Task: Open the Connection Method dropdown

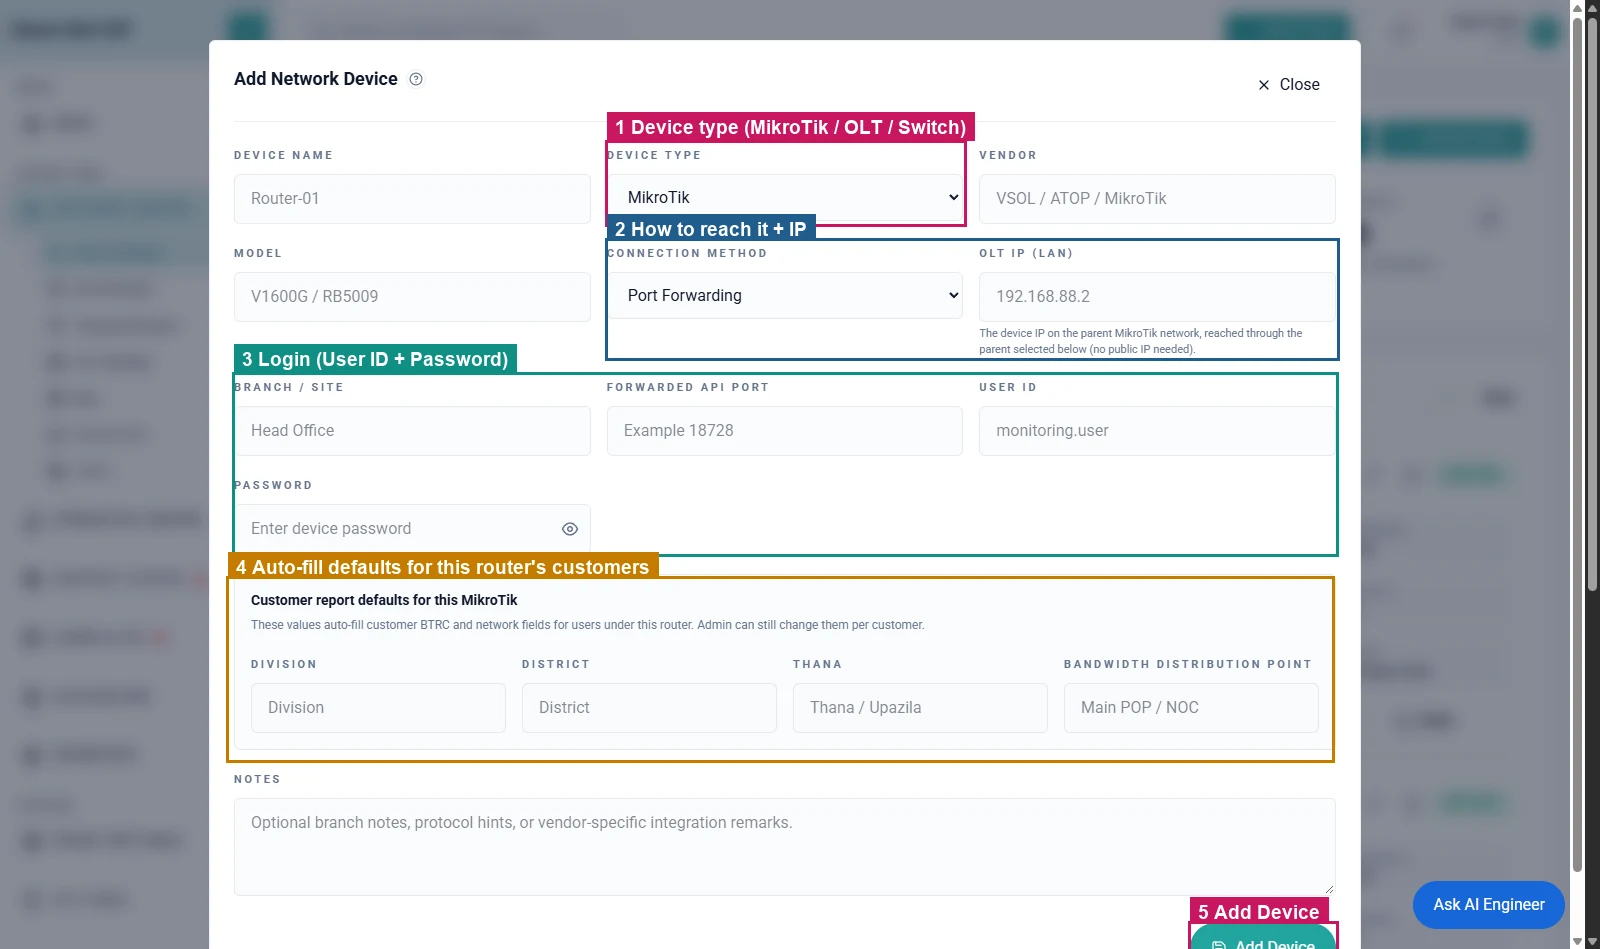Action: click(x=785, y=296)
